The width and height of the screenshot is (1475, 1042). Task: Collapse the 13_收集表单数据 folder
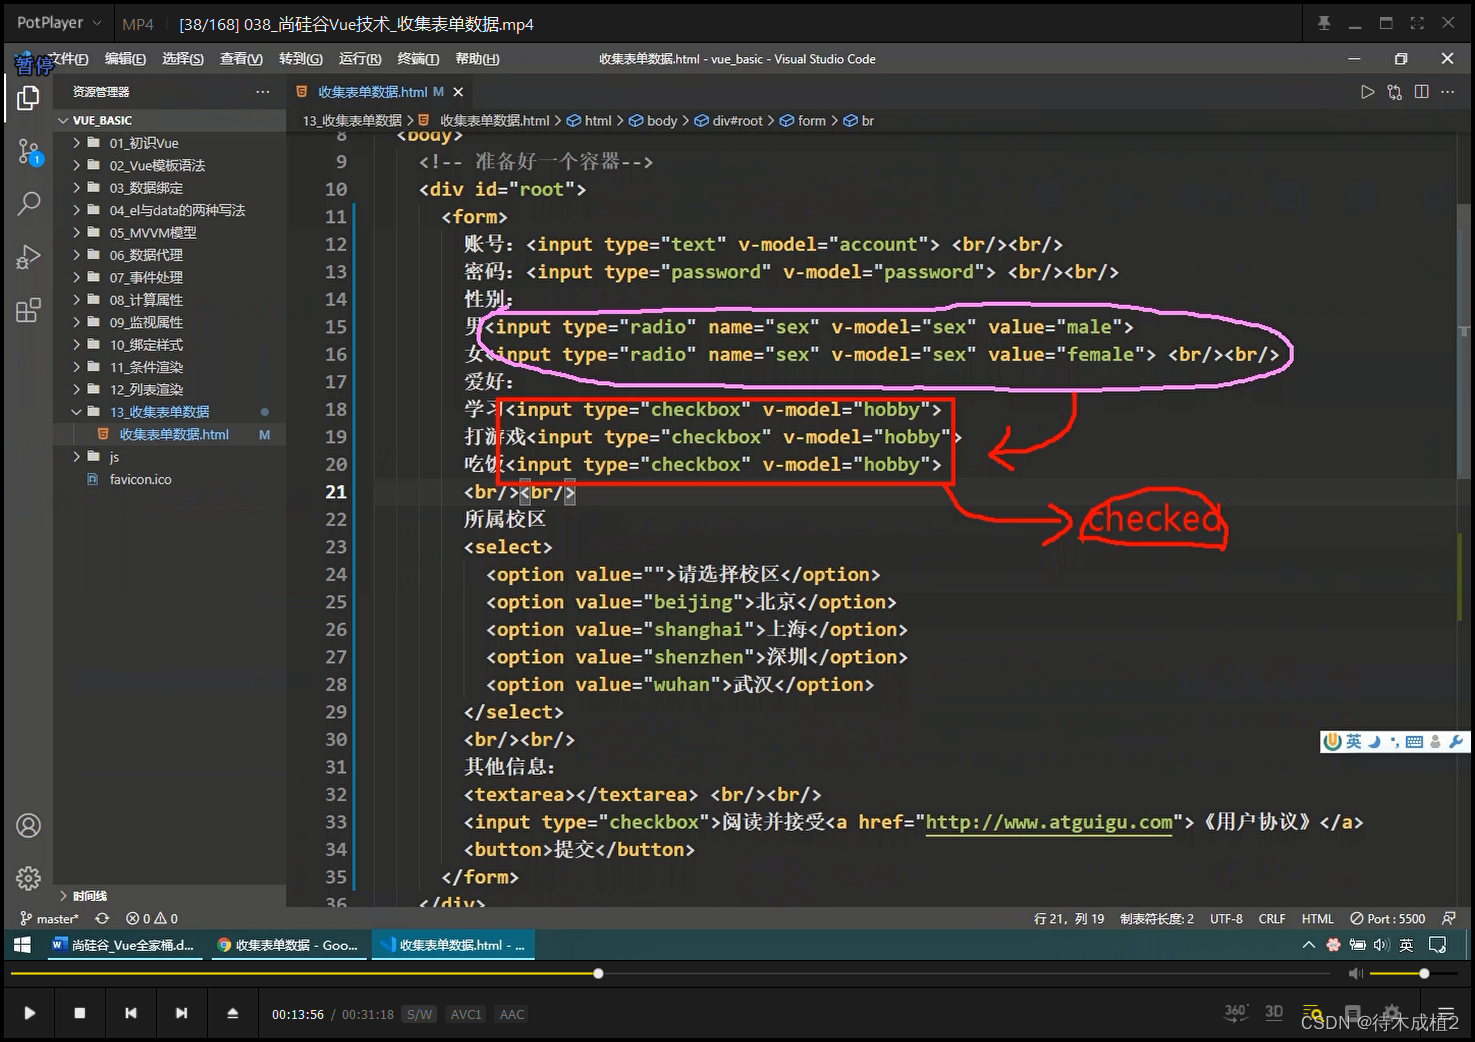(169, 412)
